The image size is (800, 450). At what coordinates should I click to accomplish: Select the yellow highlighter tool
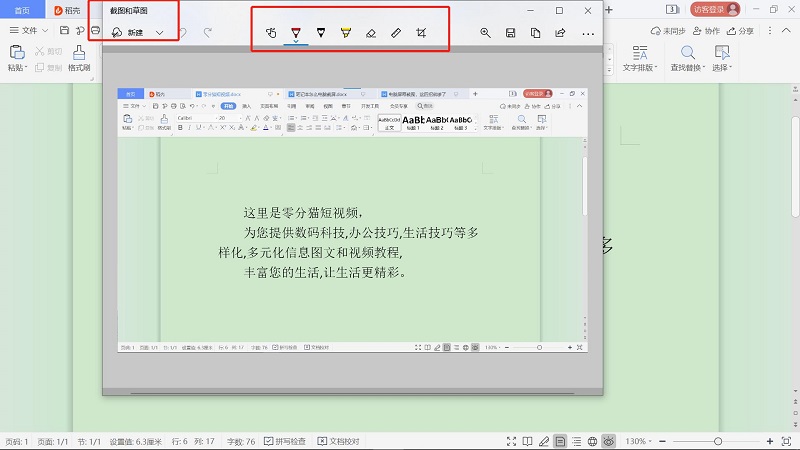[x=345, y=33]
